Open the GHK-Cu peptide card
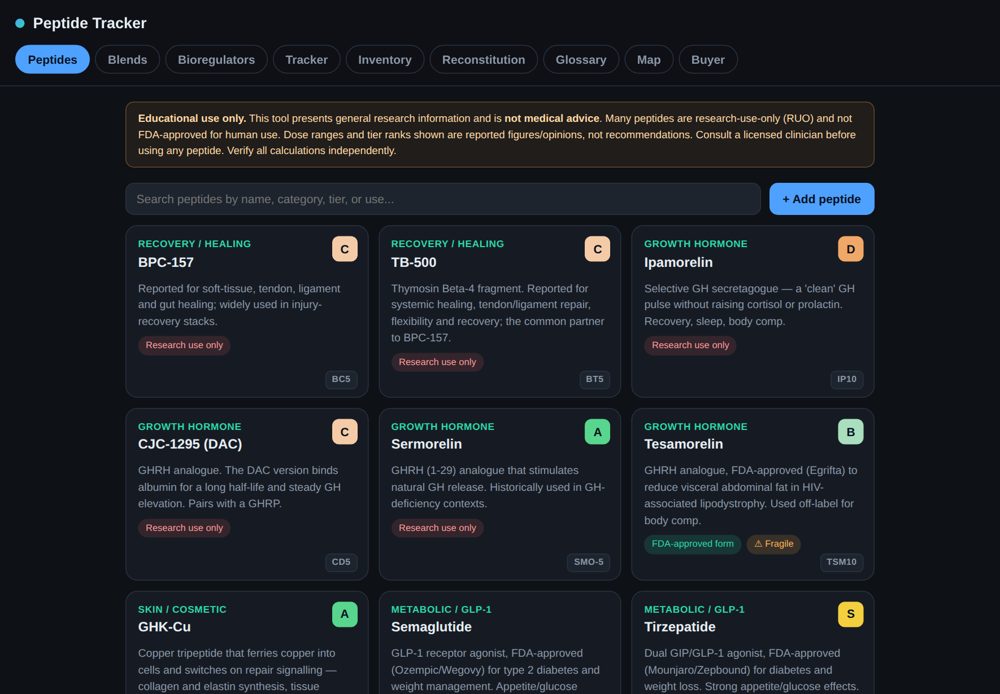The width and height of the screenshot is (1000, 694). [247, 643]
